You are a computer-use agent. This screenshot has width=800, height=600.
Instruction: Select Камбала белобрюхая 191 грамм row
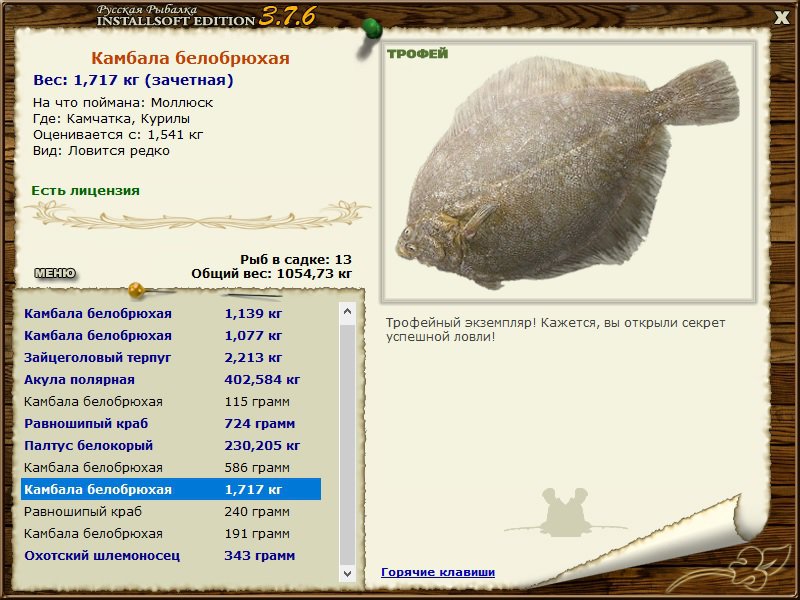click(x=171, y=533)
